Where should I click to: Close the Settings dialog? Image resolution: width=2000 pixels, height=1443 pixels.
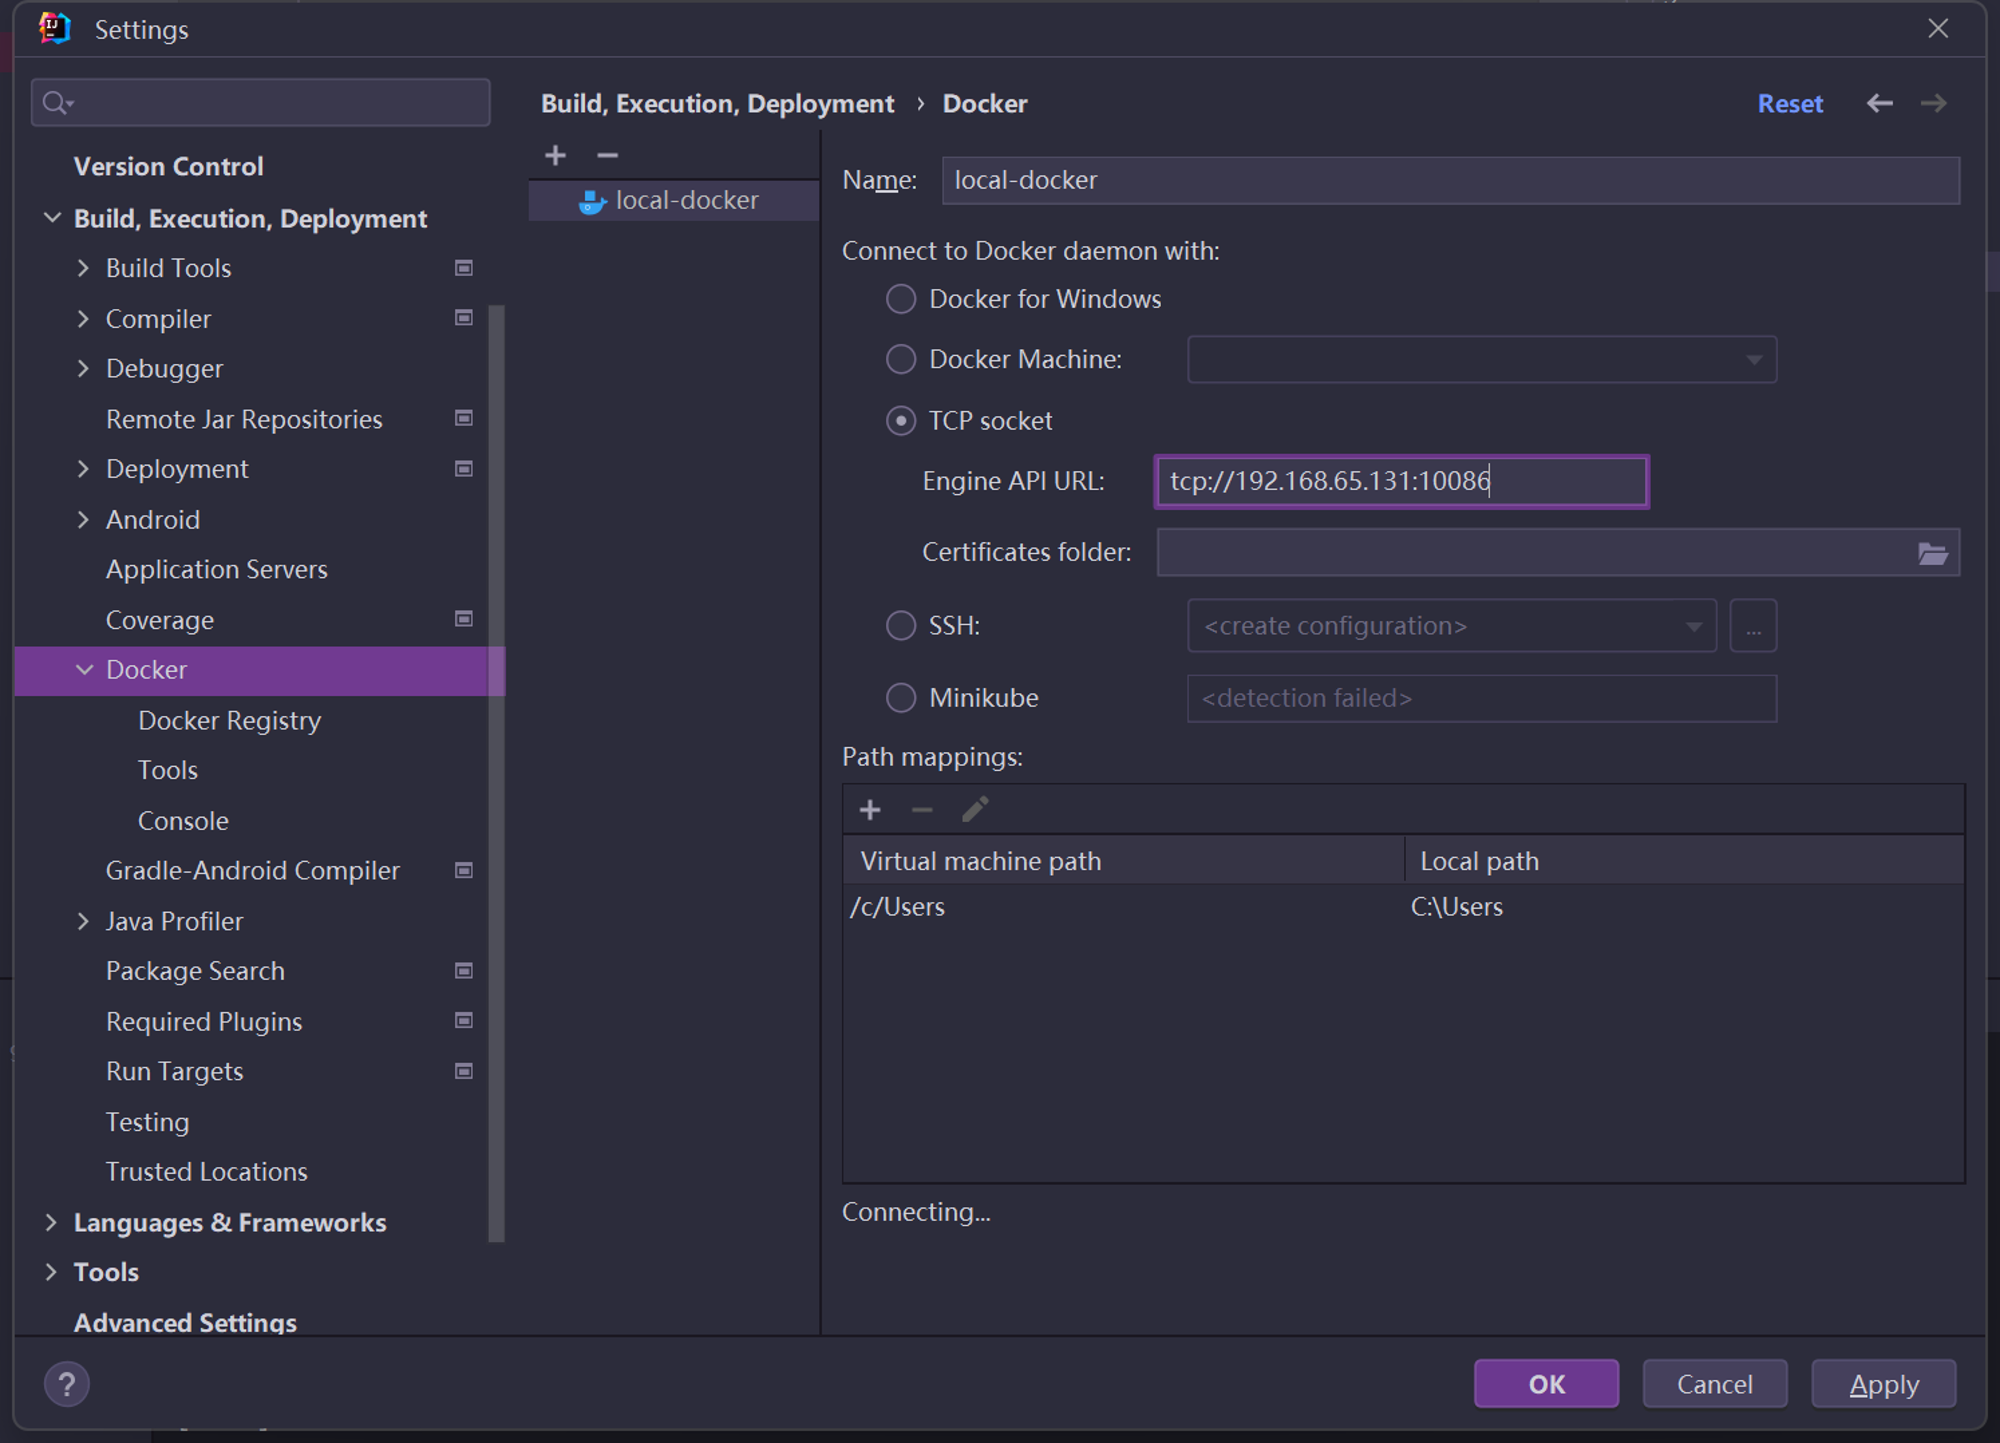[1938, 29]
